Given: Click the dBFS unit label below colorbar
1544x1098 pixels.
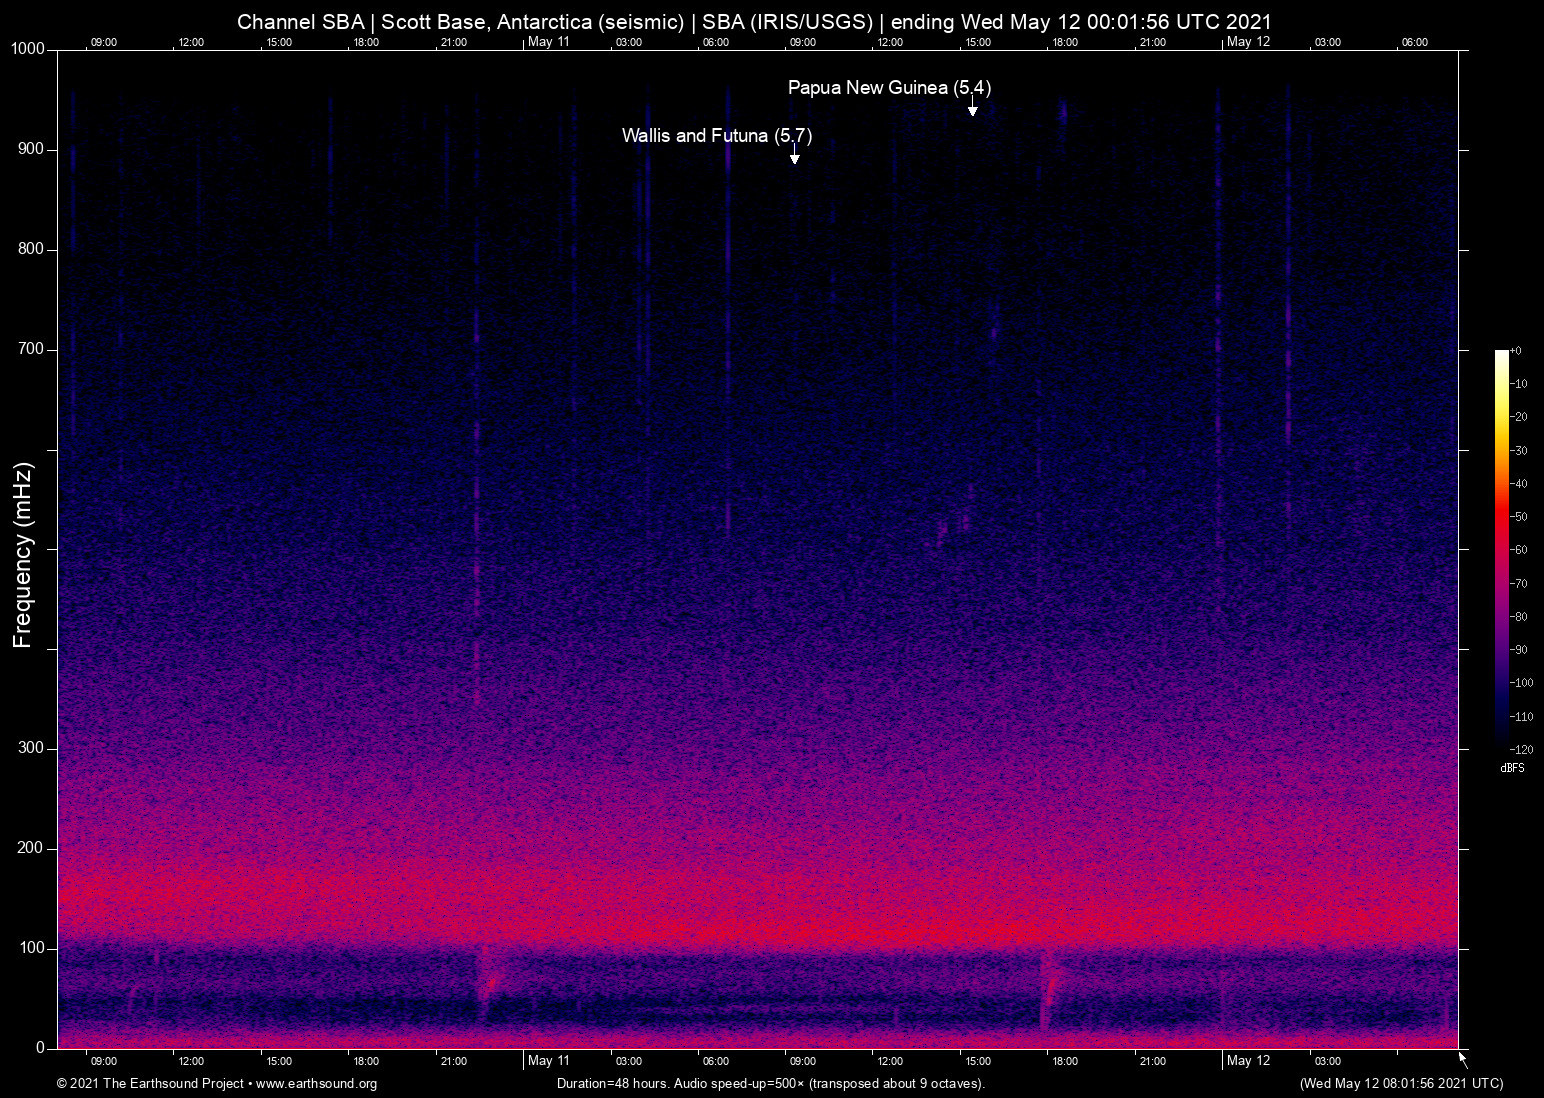Looking at the screenshot, I should click(x=1513, y=768).
